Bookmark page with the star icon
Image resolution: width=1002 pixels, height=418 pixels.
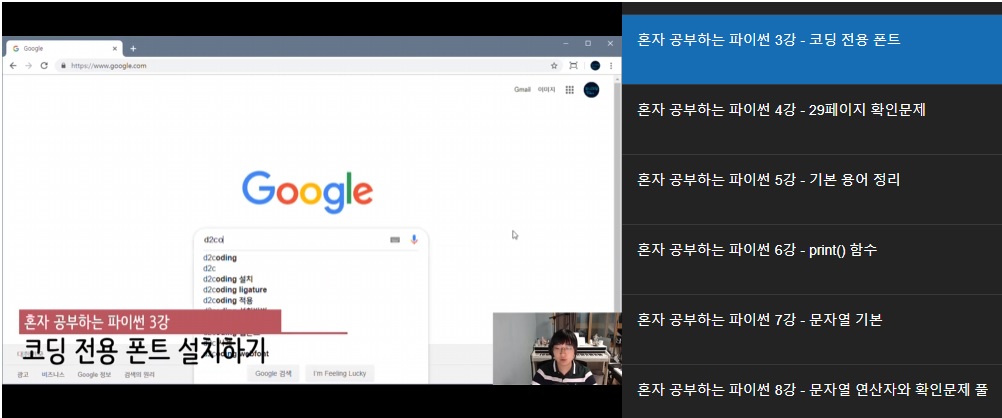coord(554,65)
